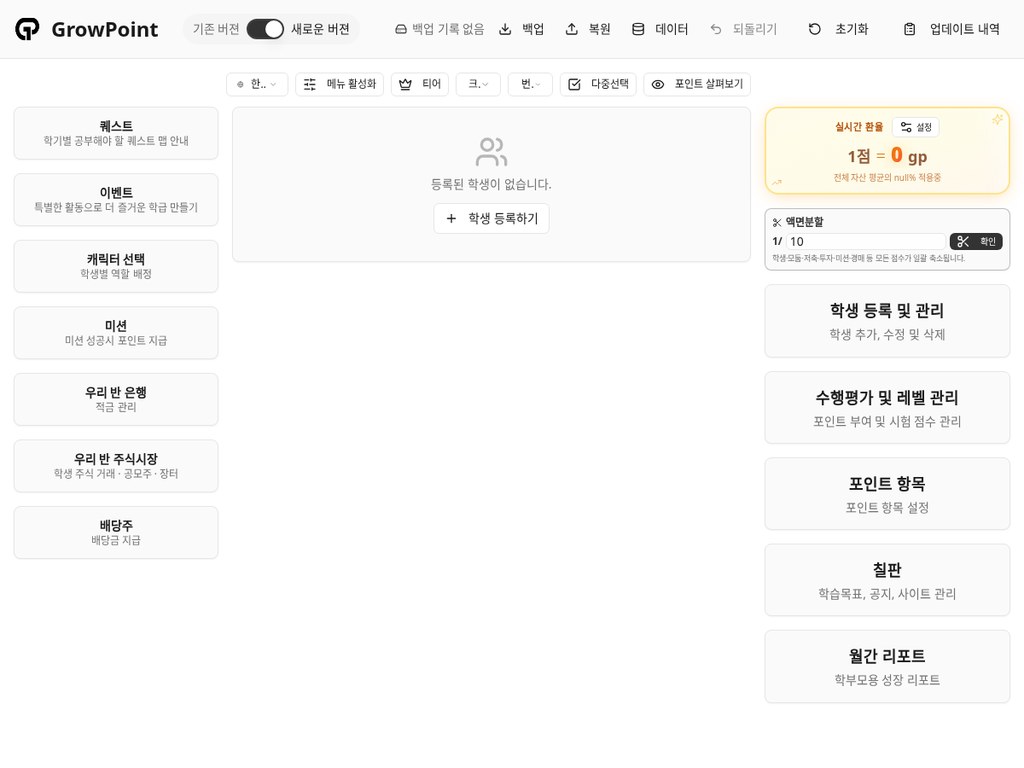Open the 이벤트 menu card
1024x768 pixels.
116,200
